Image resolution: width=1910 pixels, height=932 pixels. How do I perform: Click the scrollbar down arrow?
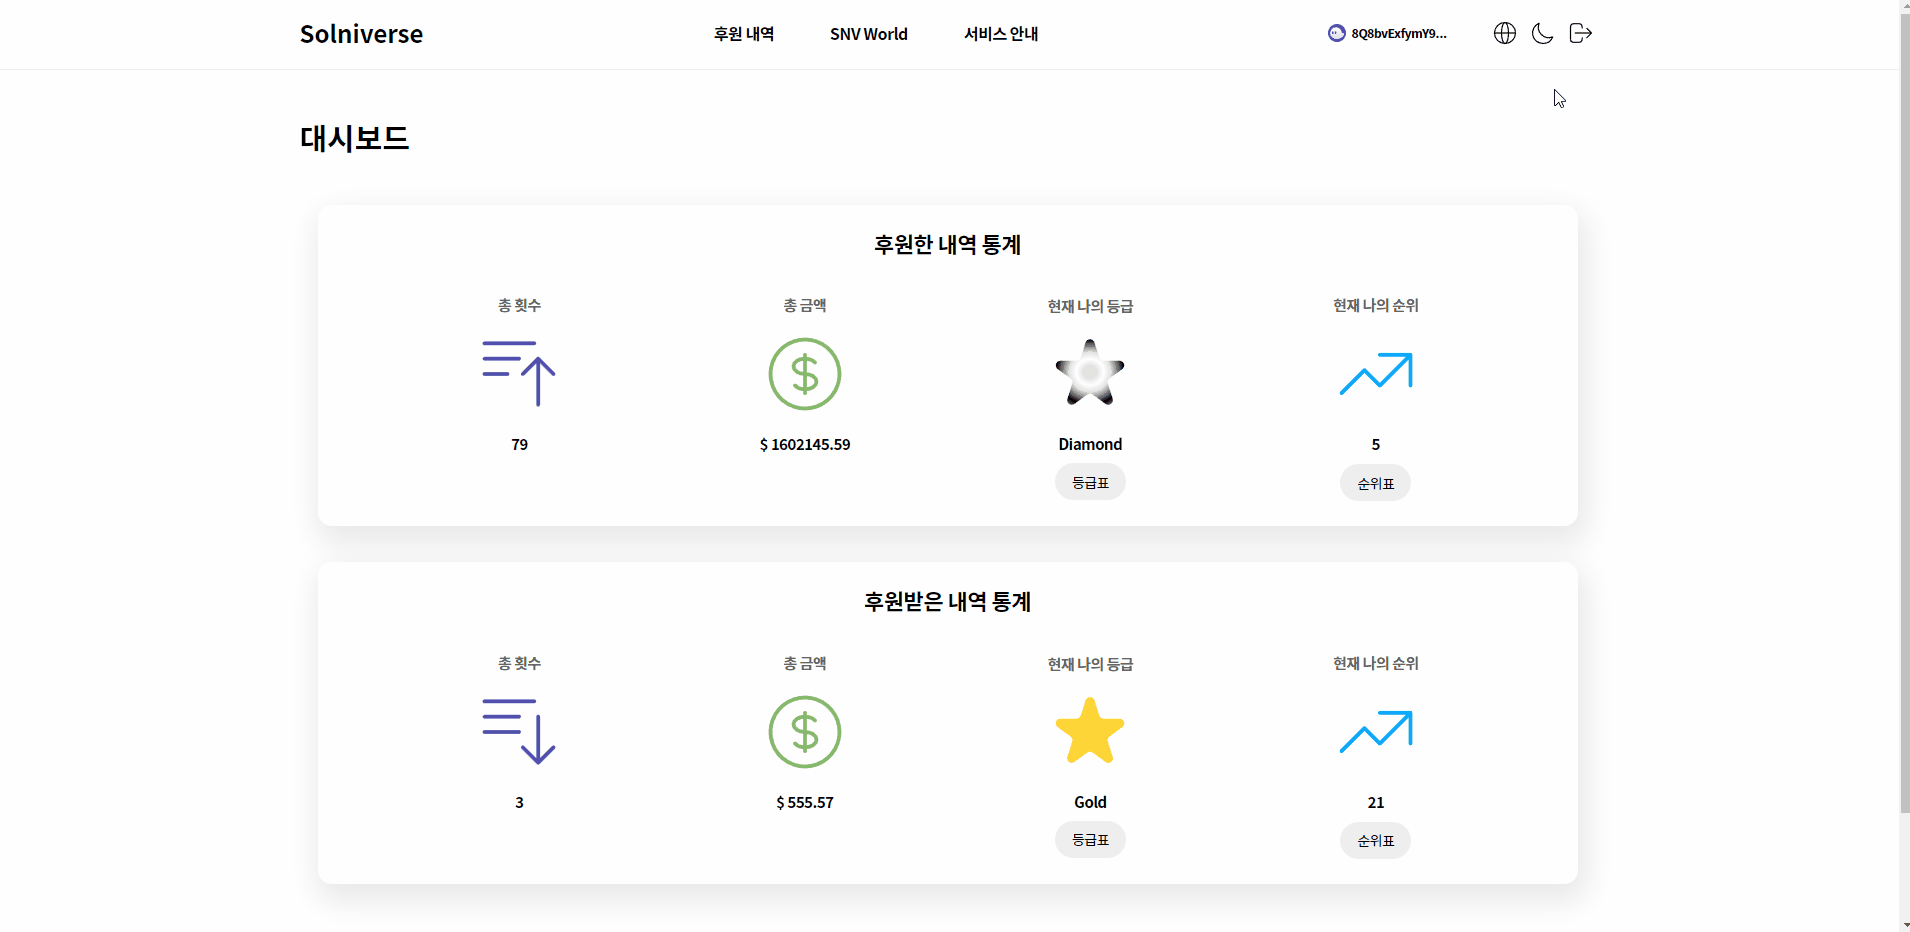click(x=1905, y=925)
